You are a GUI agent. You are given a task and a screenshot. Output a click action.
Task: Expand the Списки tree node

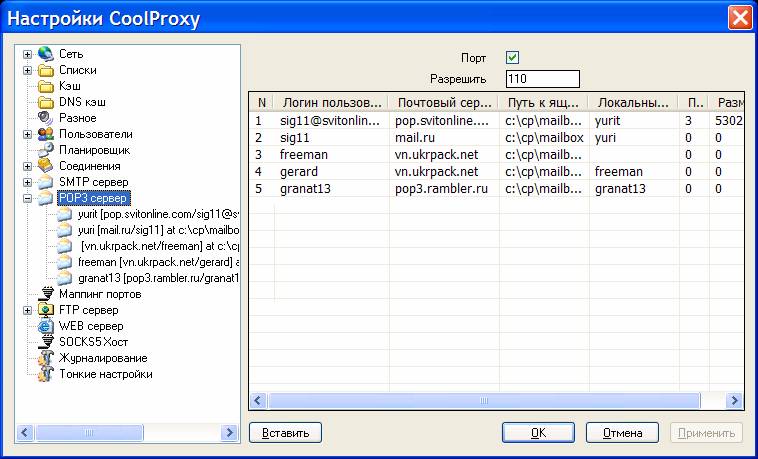click(x=28, y=71)
